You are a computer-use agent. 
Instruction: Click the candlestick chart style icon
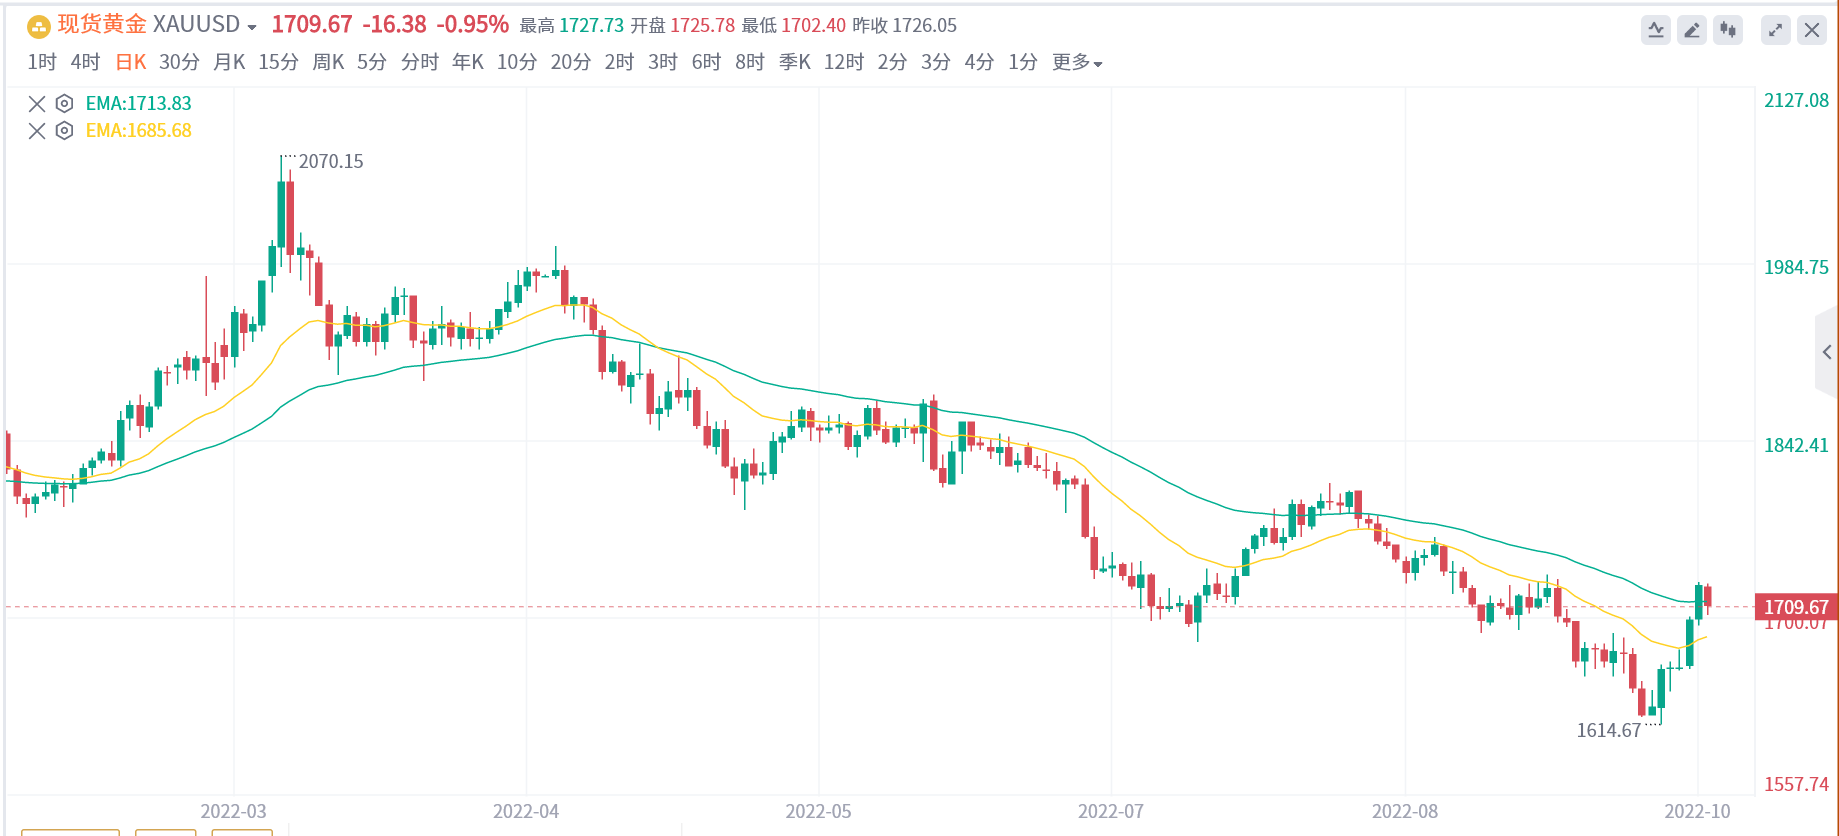1728,30
